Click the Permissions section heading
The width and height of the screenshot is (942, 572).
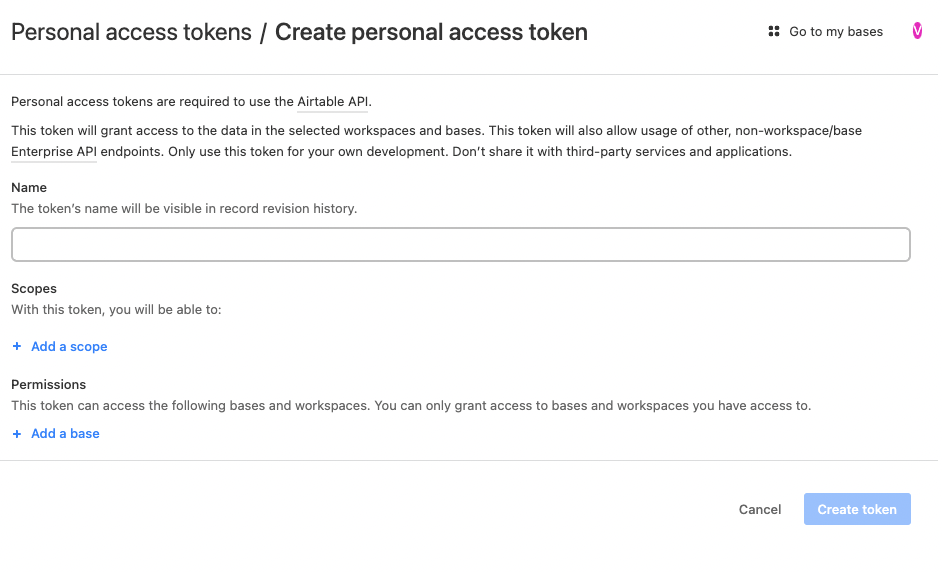point(48,385)
